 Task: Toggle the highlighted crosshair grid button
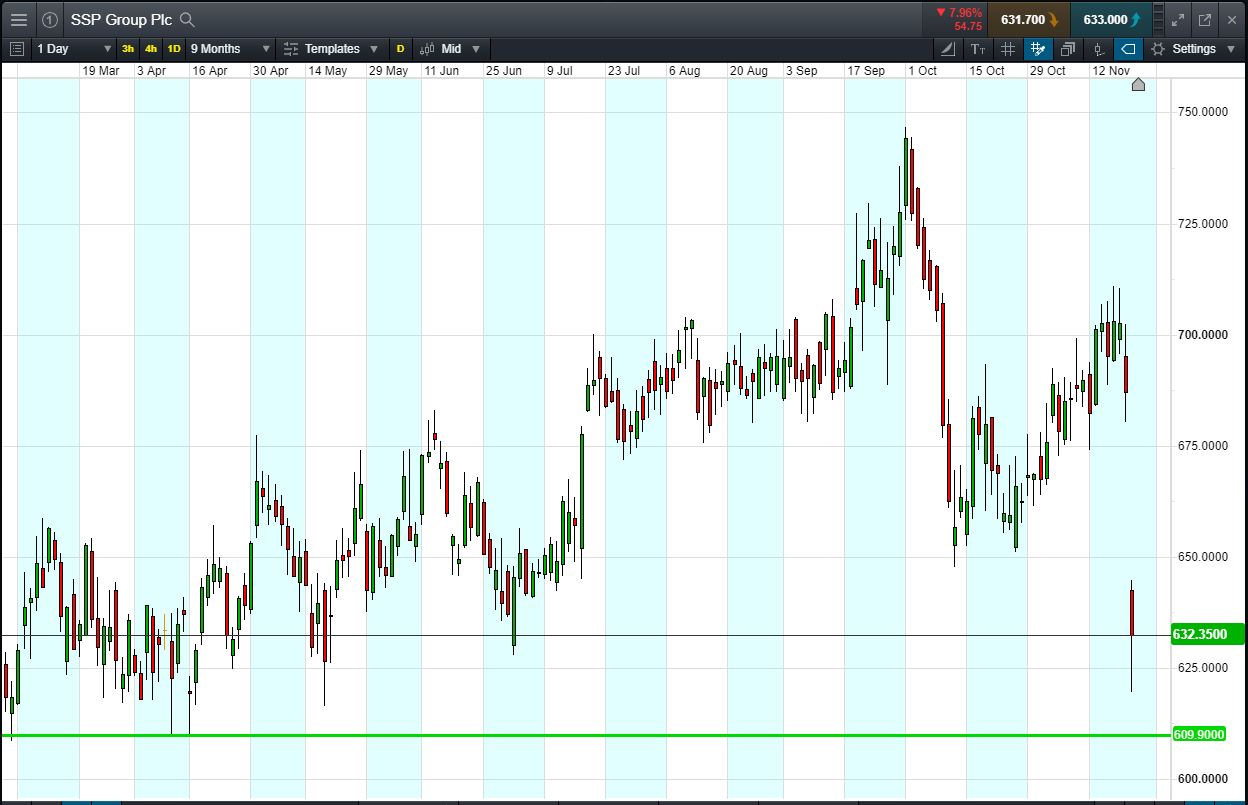tap(1038, 49)
